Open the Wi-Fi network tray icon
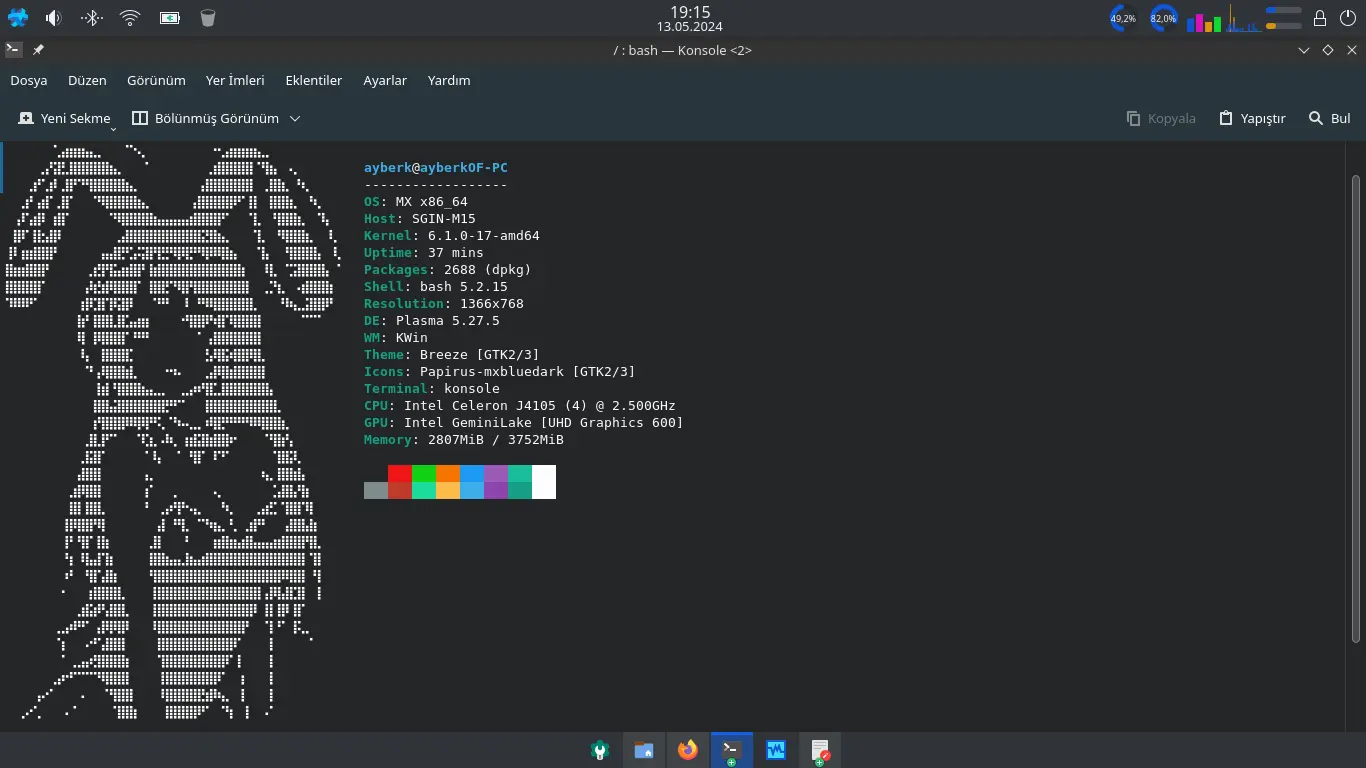 click(130, 18)
